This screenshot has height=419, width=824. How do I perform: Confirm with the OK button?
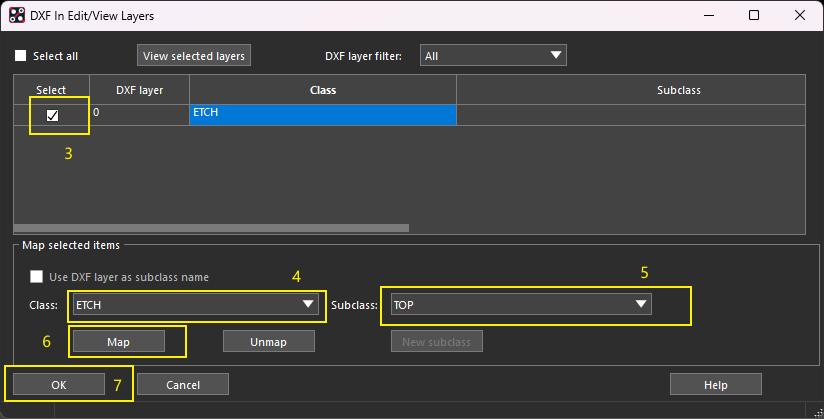56,384
